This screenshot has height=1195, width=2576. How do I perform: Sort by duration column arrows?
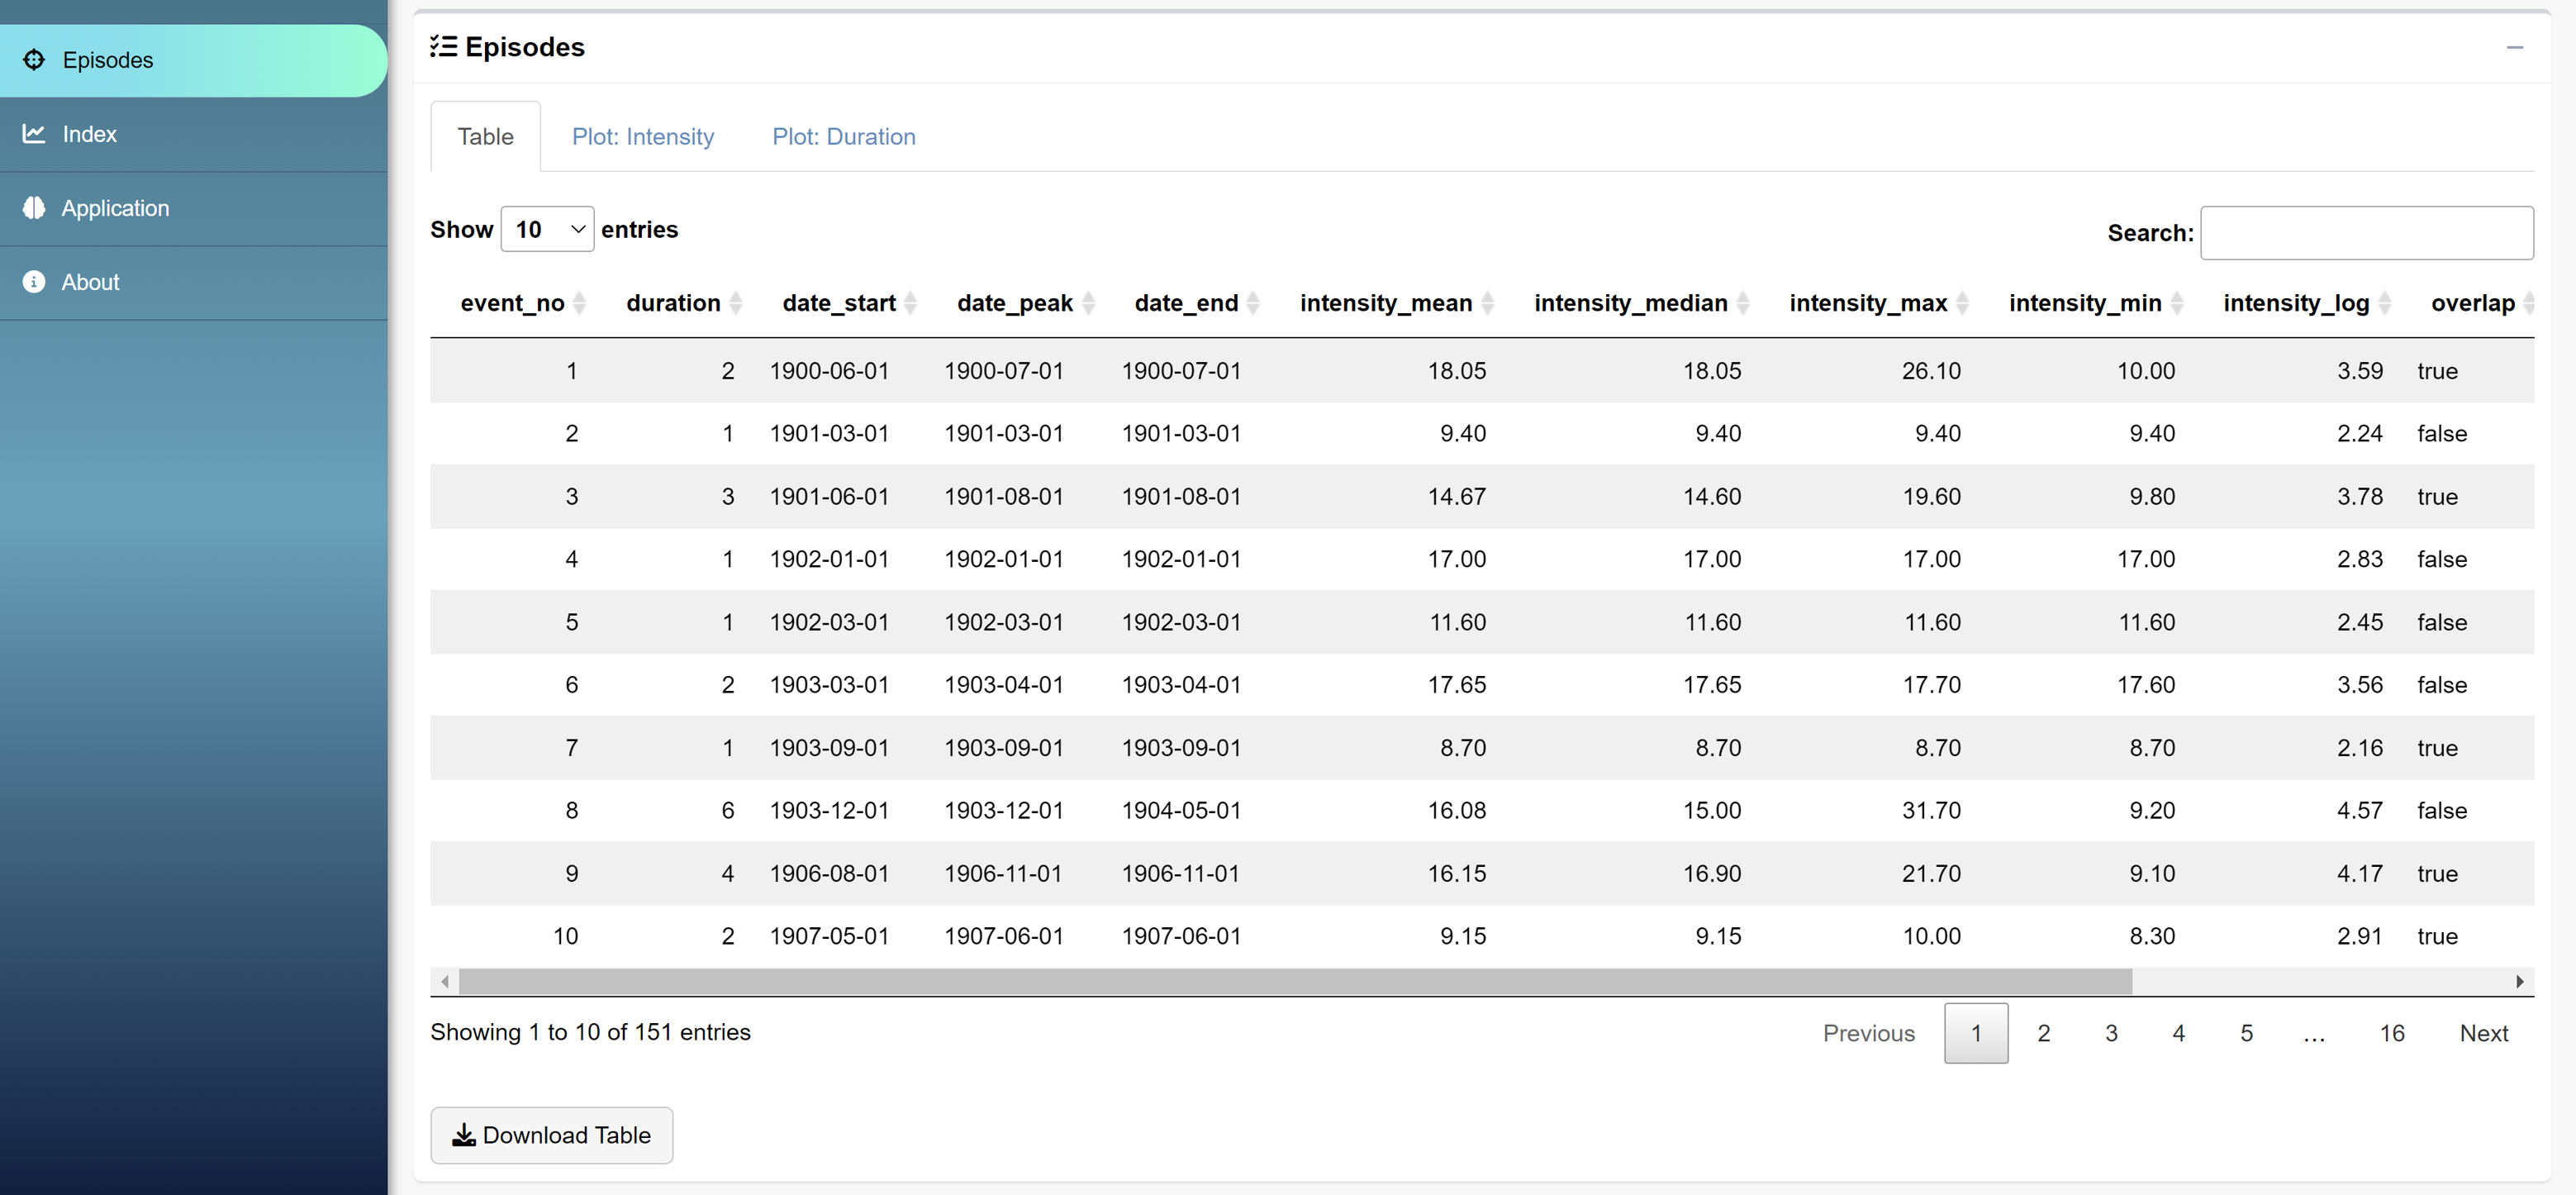tap(736, 303)
